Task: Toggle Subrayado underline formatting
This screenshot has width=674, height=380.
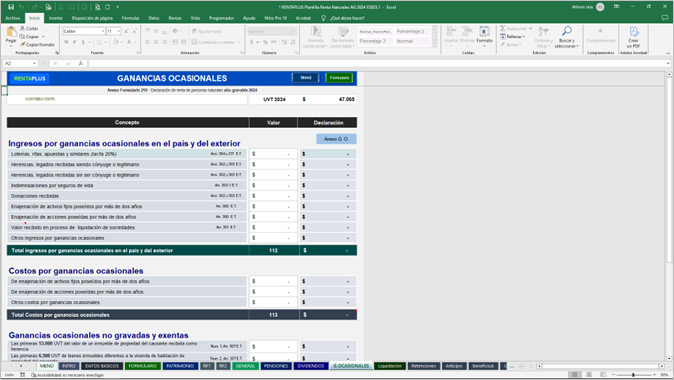Action: point(83,42)
